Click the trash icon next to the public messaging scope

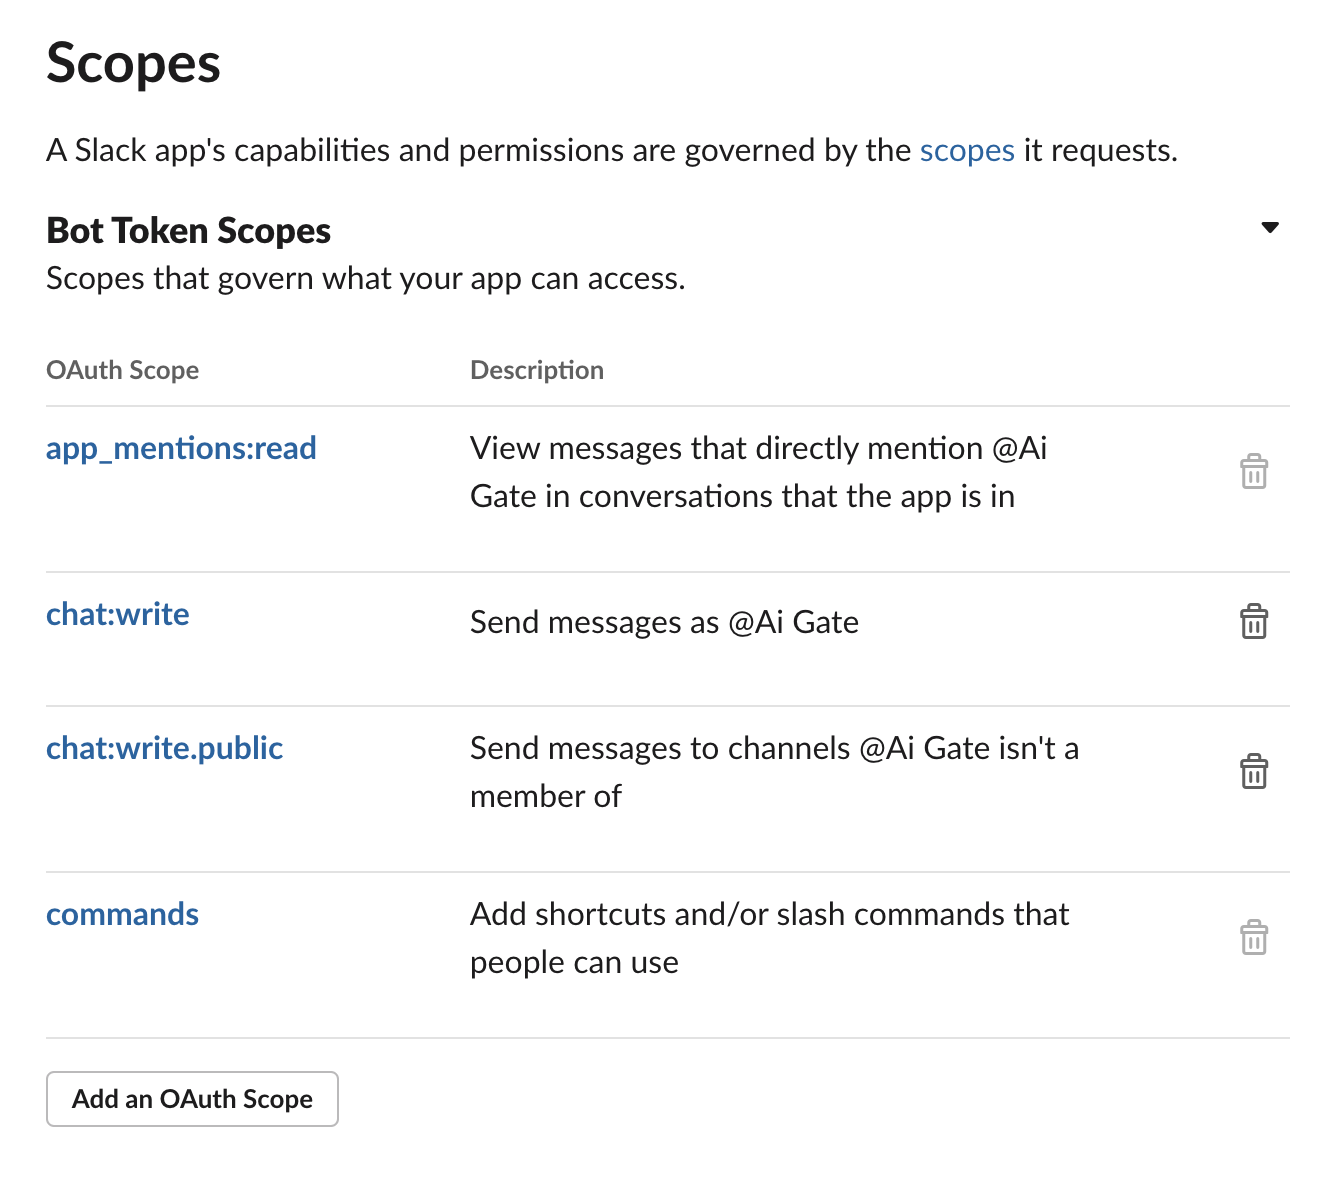pyautogui.click(x=1254, y=771)
